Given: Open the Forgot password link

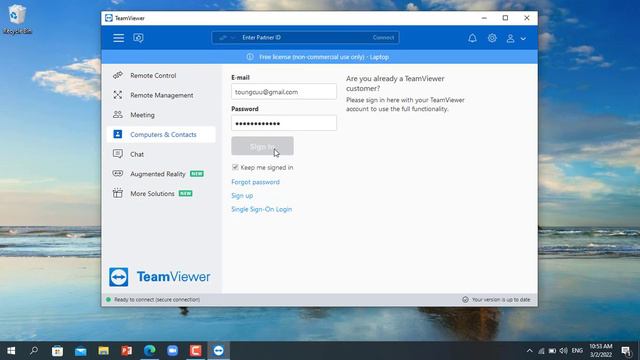Looking at the screenshot, I should (x=256, y=182).
